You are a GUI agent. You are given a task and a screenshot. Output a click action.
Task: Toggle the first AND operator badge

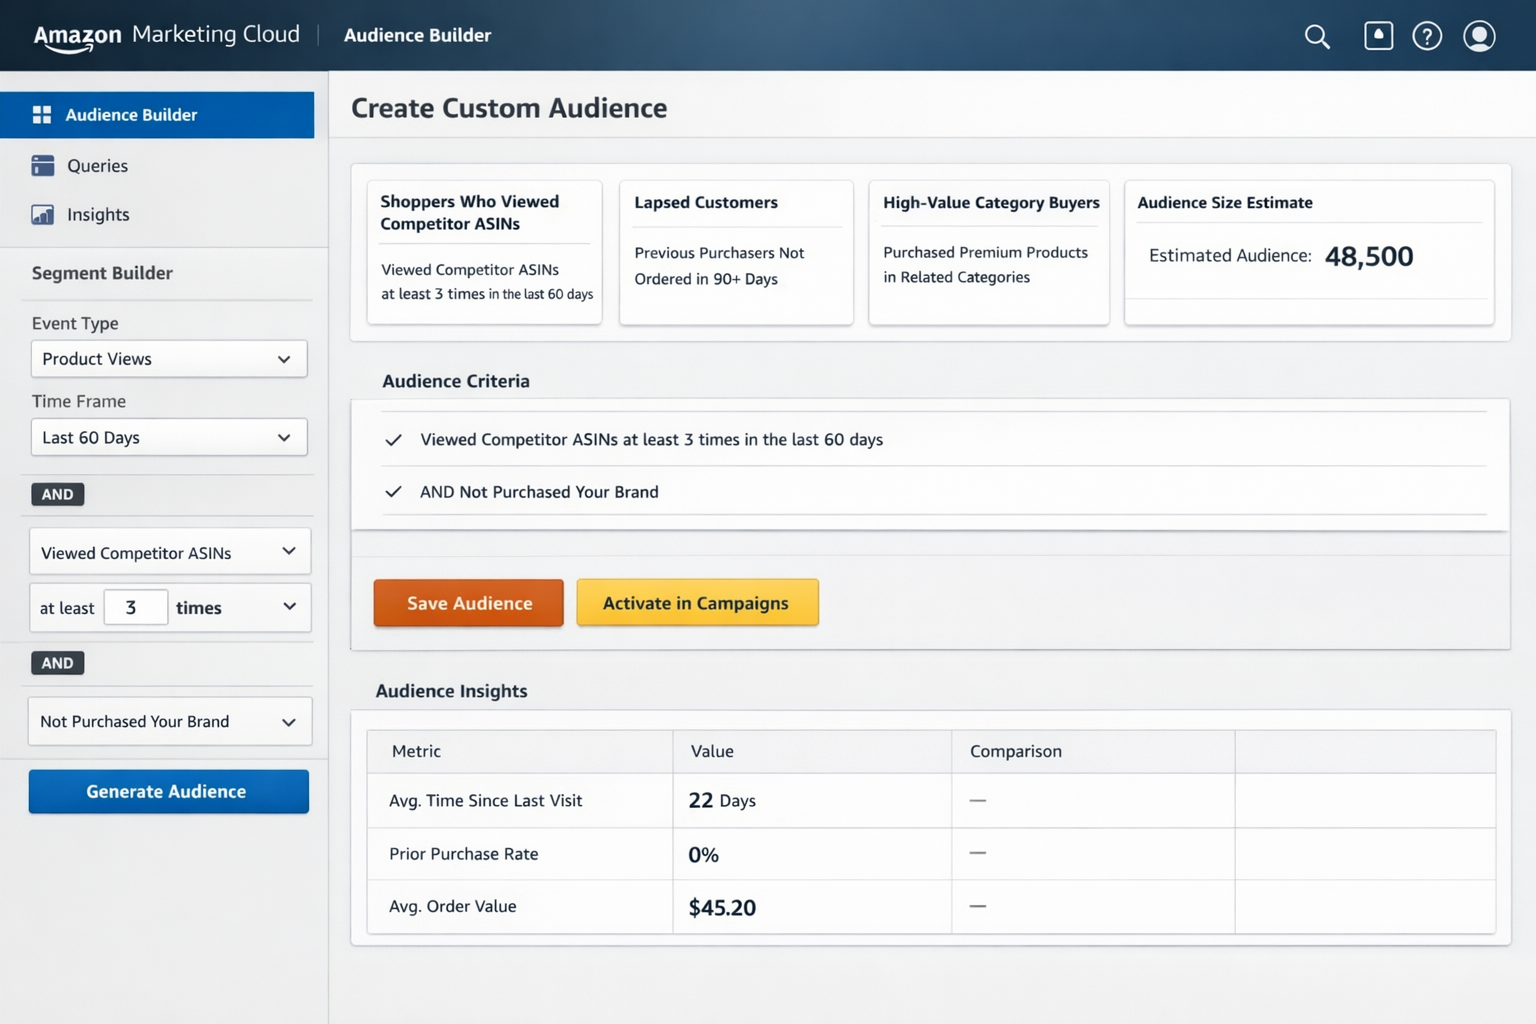57,494
